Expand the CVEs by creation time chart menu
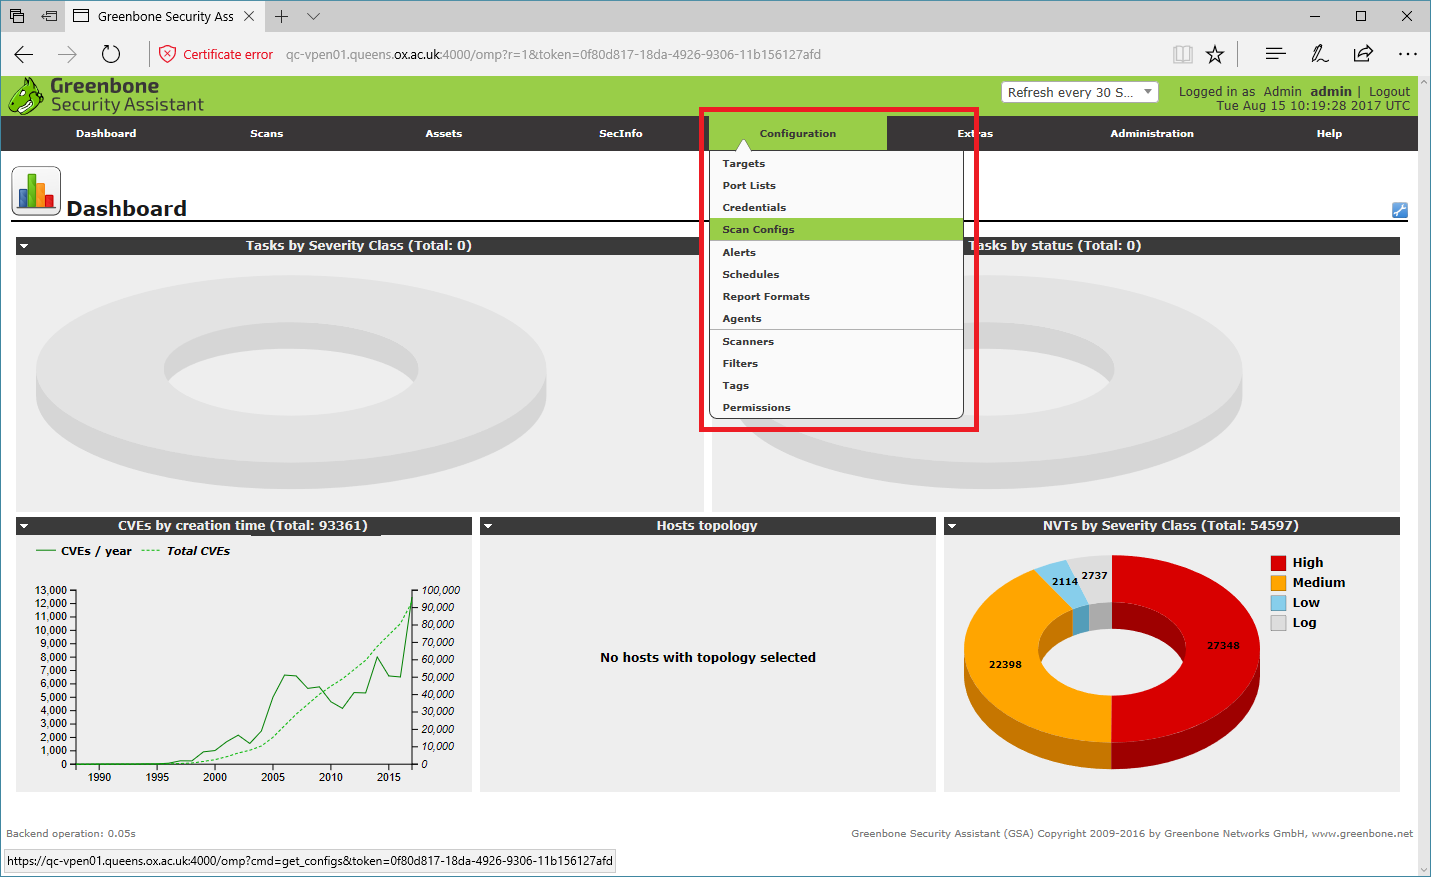 24,526
